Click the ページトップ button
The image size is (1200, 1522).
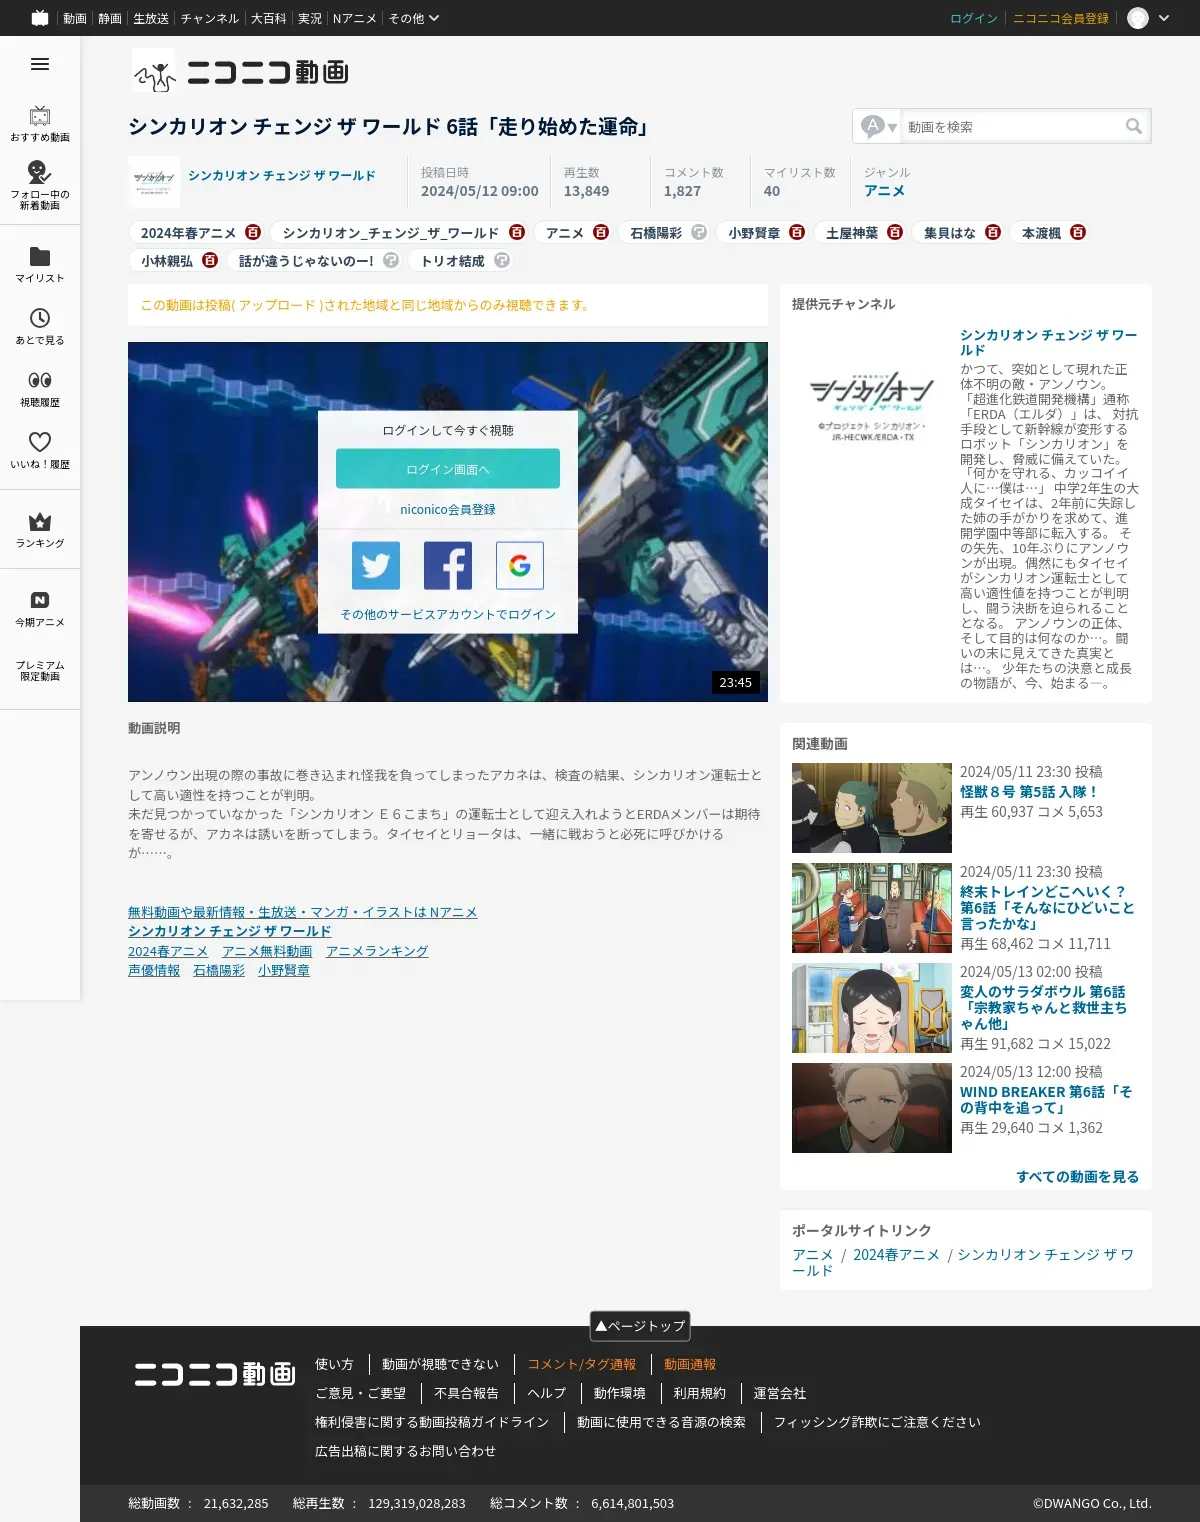pyautogui.click(x=640, y=1326)
